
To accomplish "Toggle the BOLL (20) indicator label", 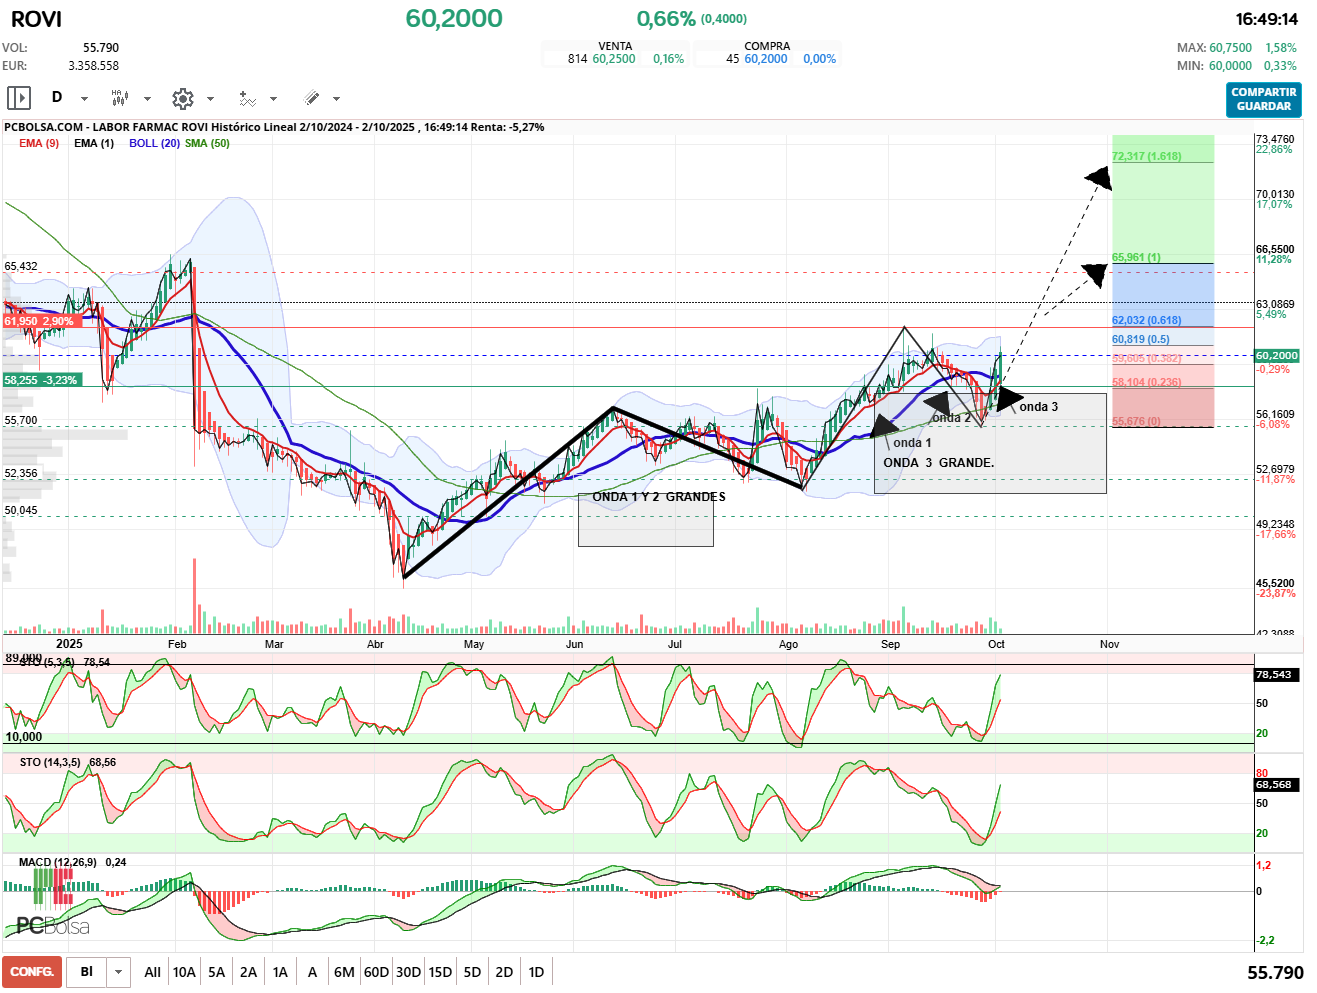I will pos(154,143).
